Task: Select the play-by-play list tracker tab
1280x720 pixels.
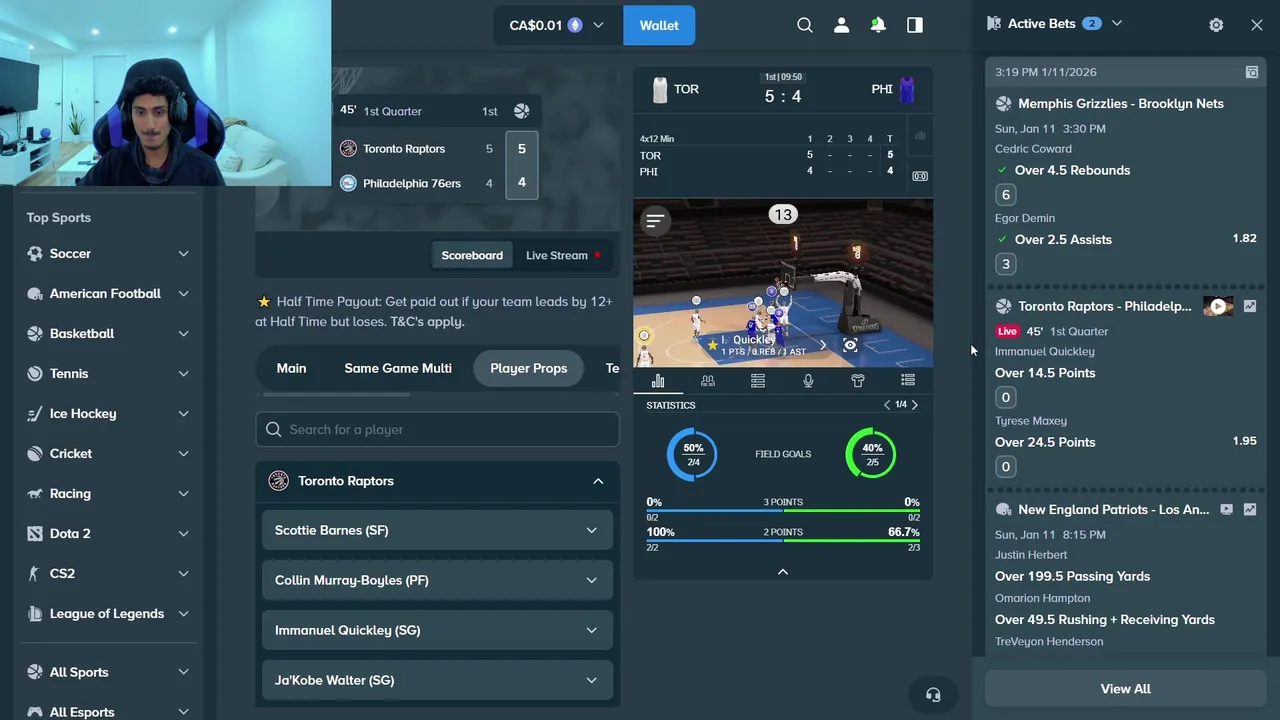Action: 908,380
